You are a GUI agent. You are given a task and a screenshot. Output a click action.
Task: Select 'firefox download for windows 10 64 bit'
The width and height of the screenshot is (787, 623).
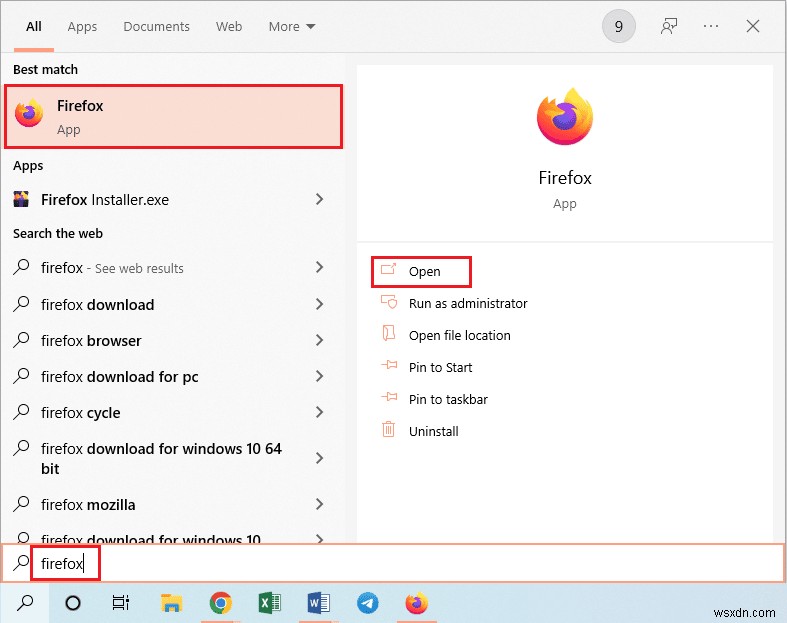click(161, 458)
